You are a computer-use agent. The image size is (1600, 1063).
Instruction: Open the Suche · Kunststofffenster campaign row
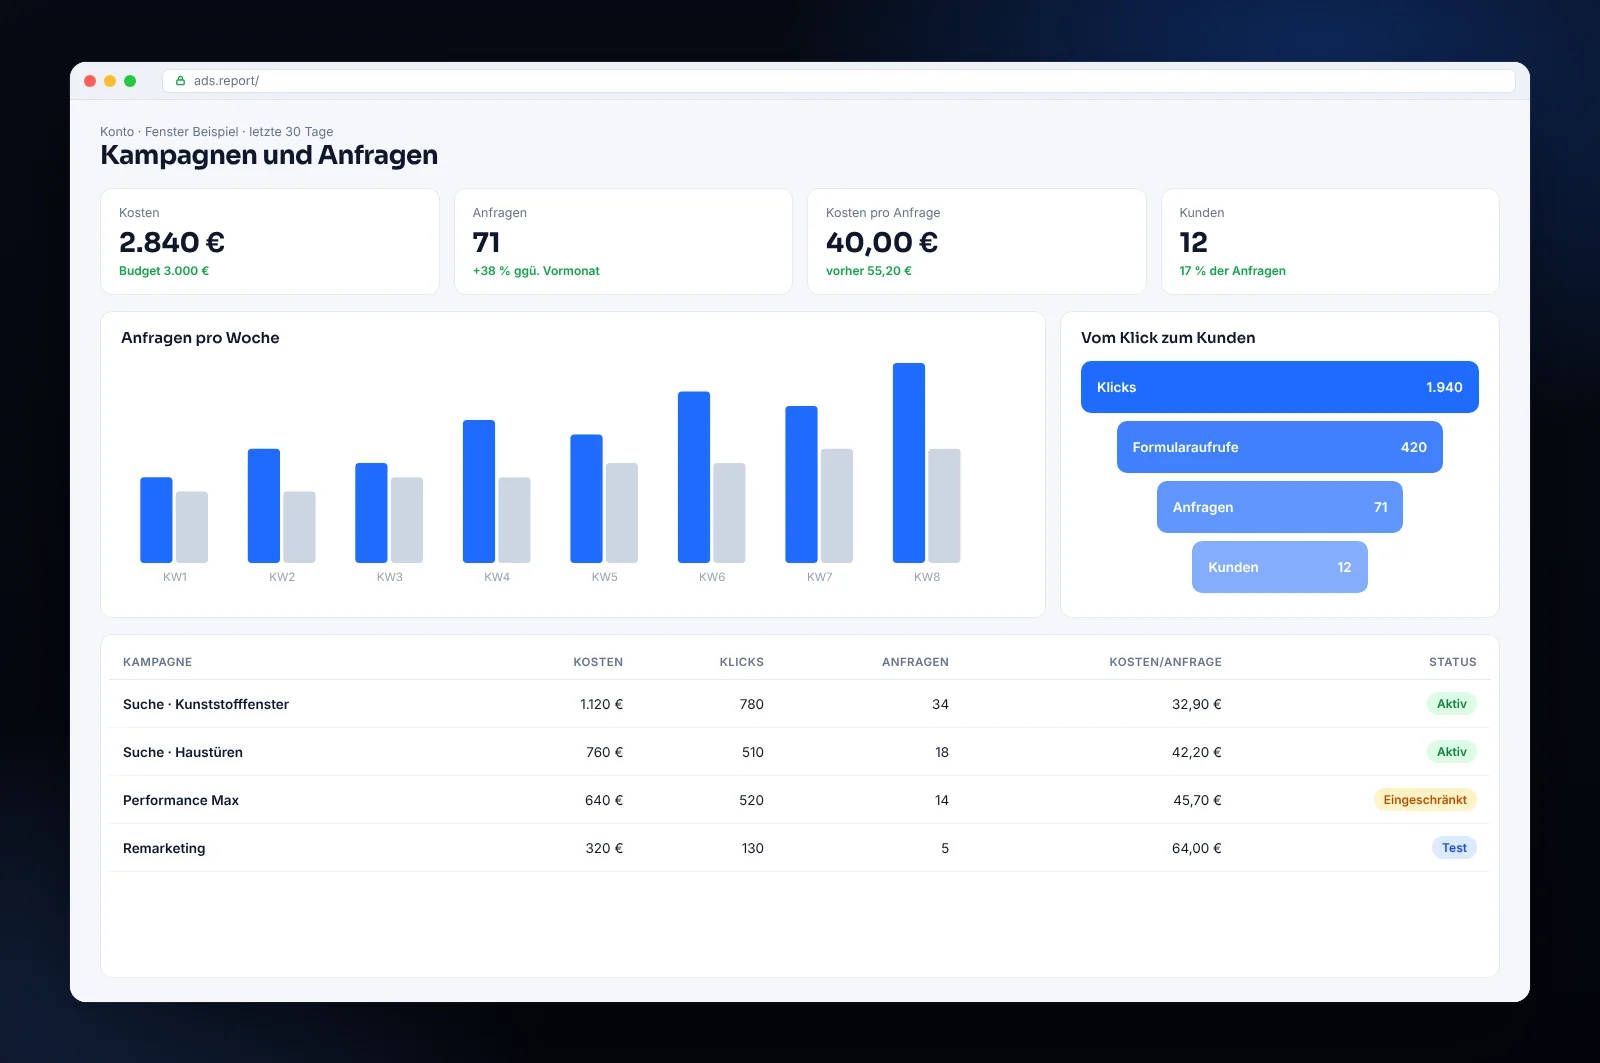pos(800,704)
